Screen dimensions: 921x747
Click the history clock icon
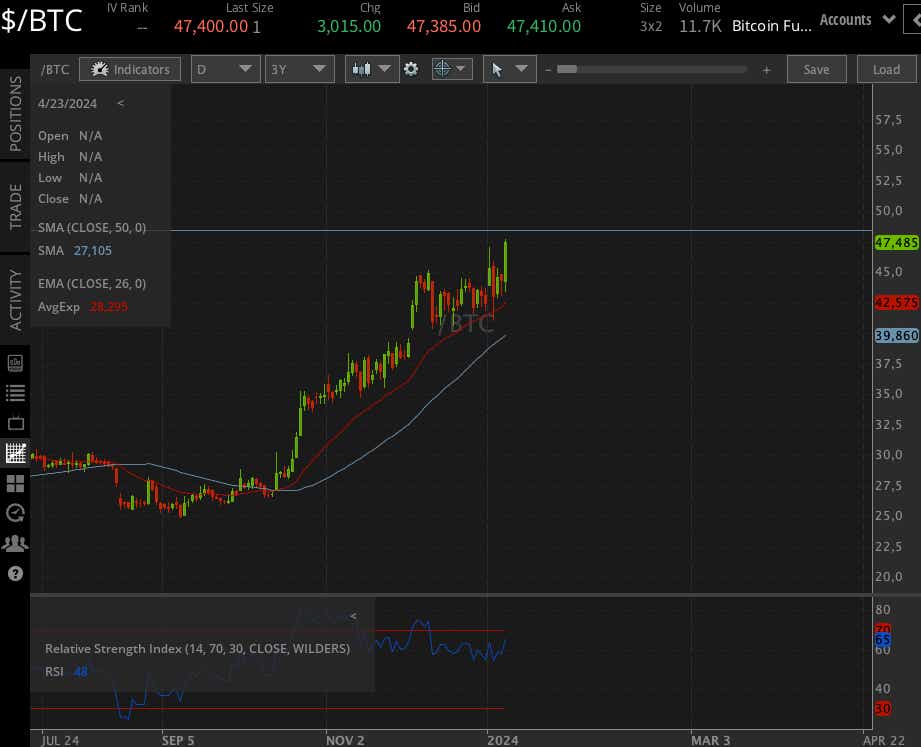(15, 513)
